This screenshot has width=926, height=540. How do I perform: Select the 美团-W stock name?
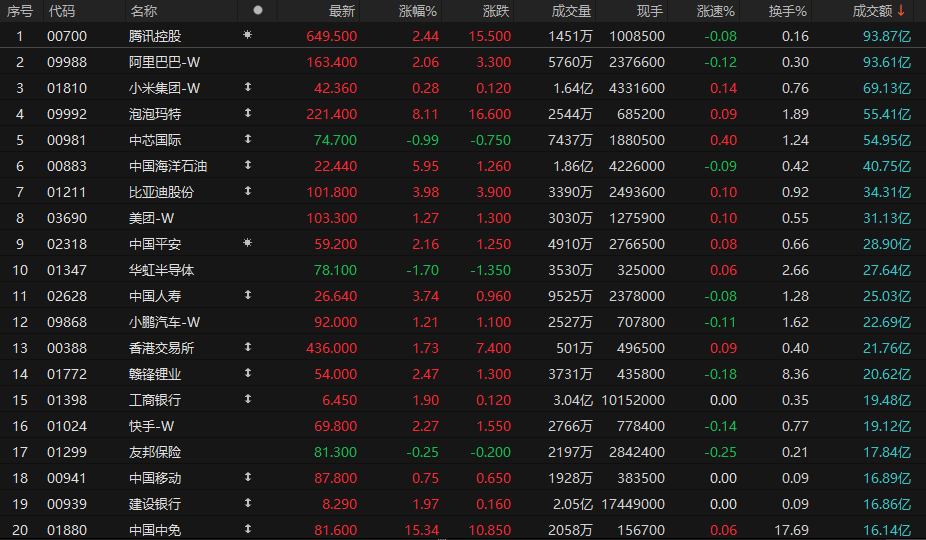tap(151, 218)
